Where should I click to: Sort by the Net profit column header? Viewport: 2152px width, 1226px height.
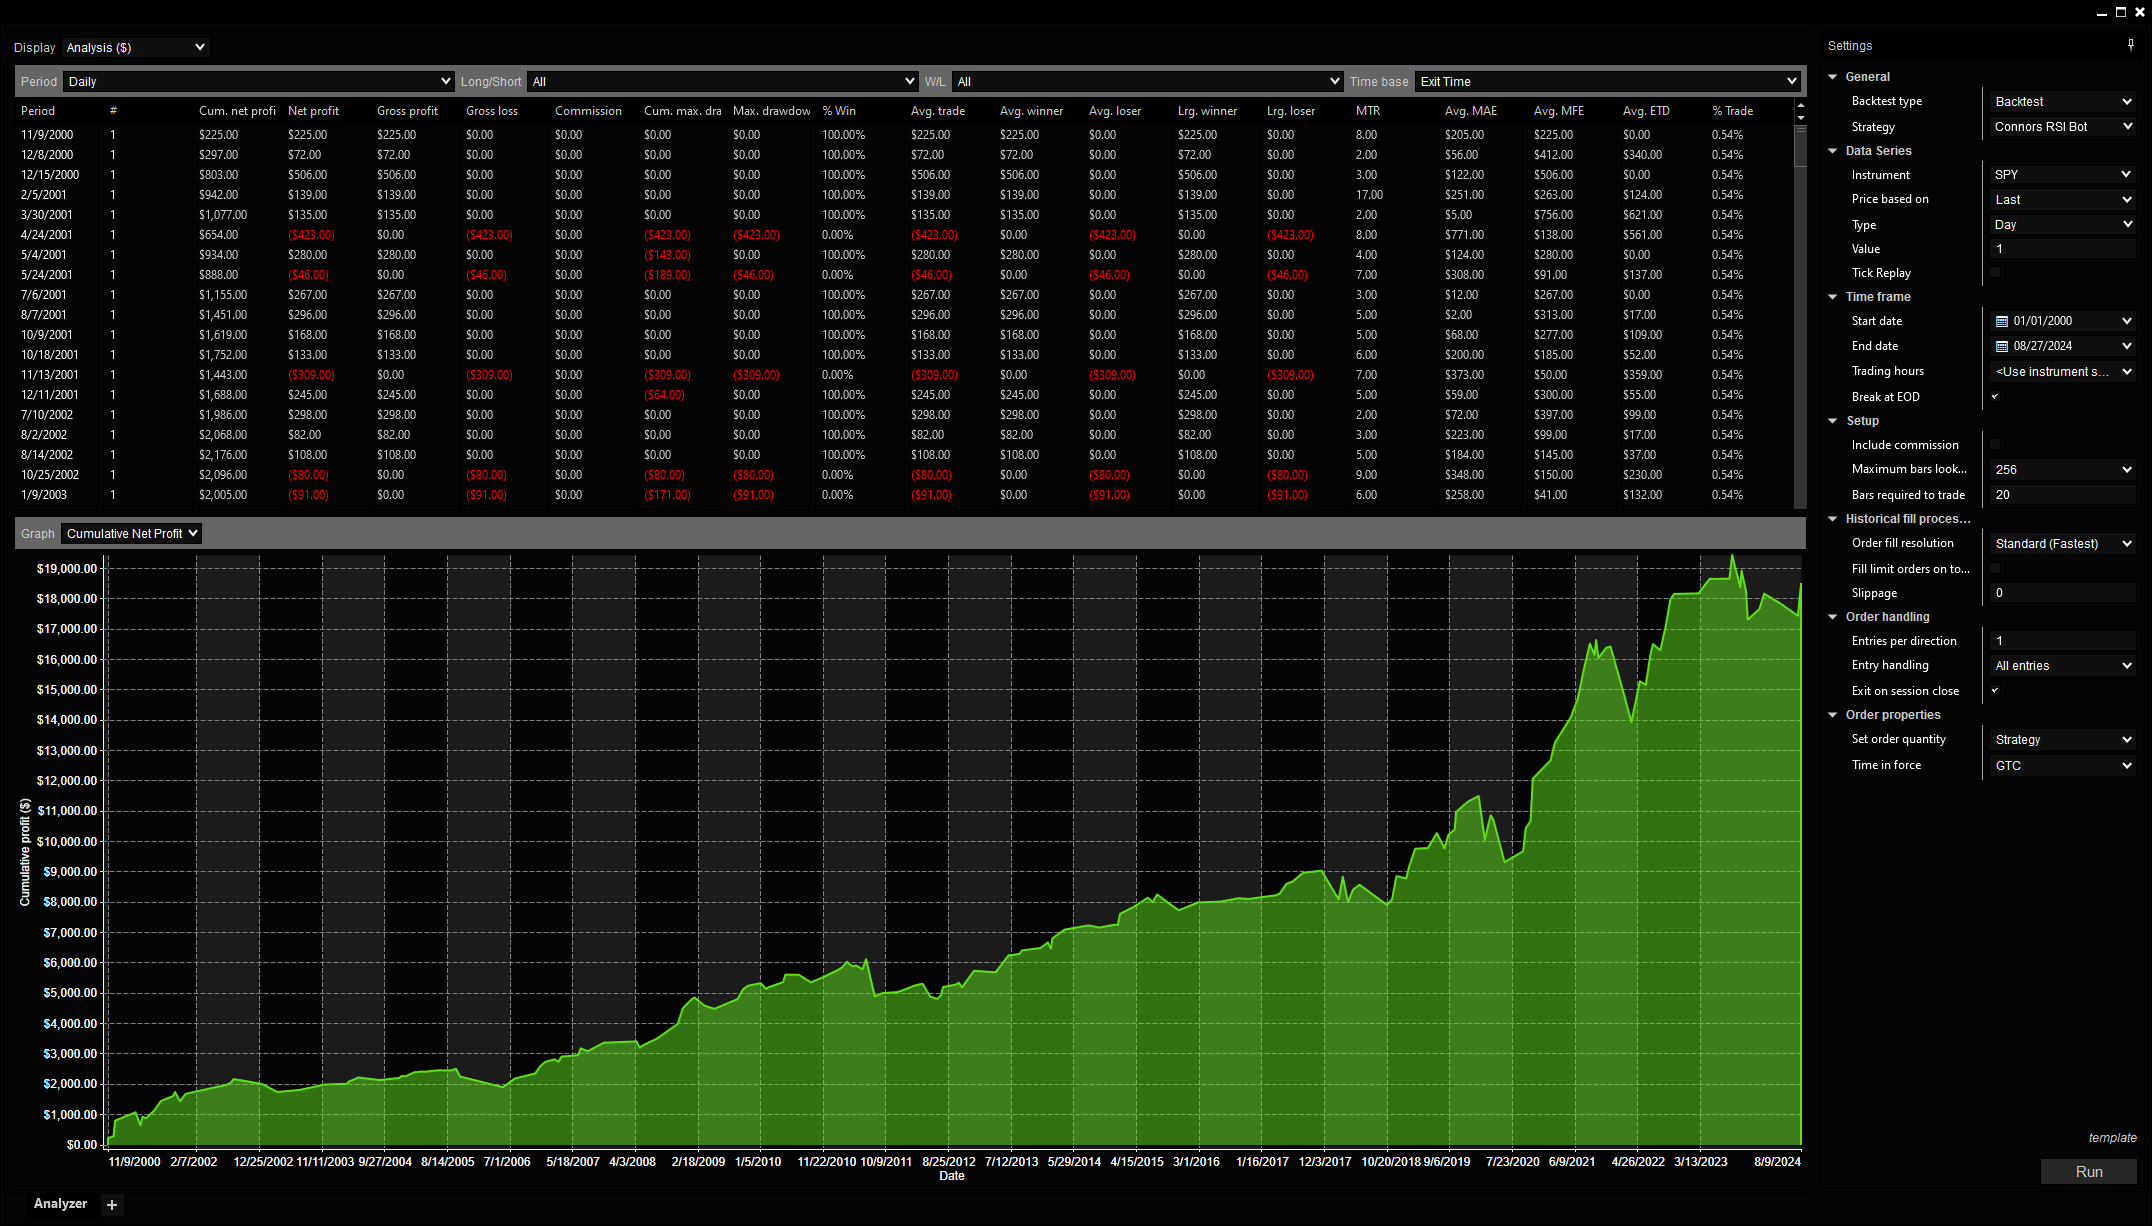tap(313, 111)
